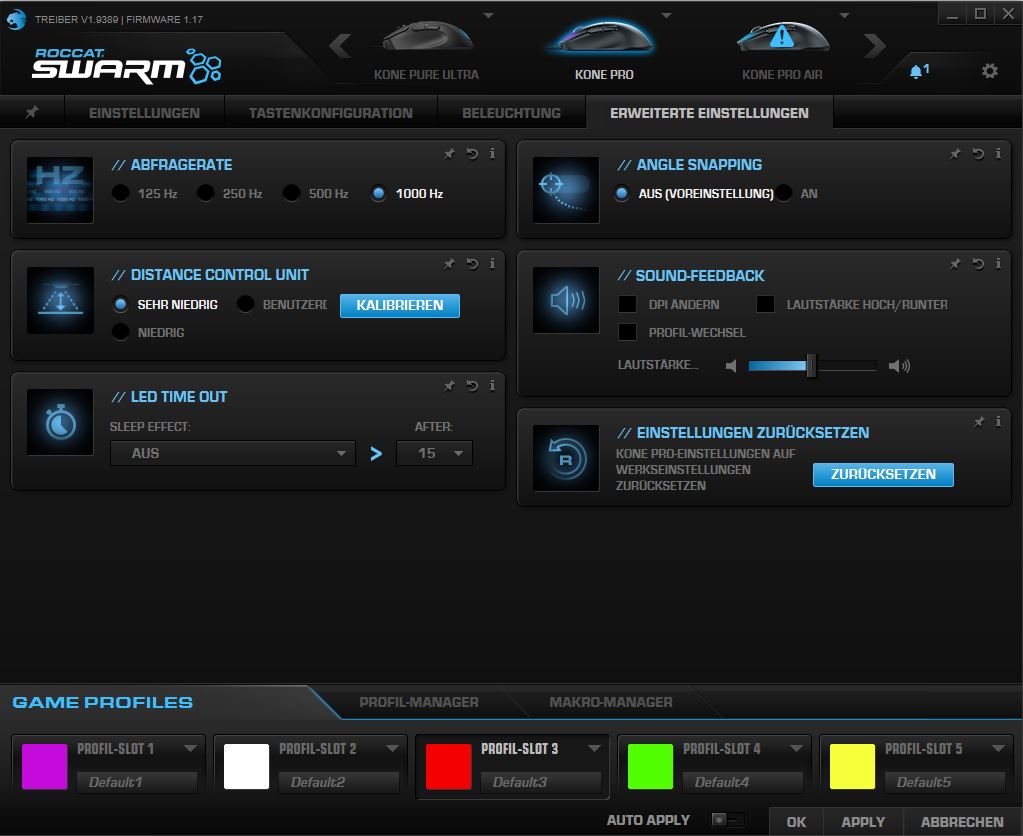Go to next device with right arrow

point(875,46)
